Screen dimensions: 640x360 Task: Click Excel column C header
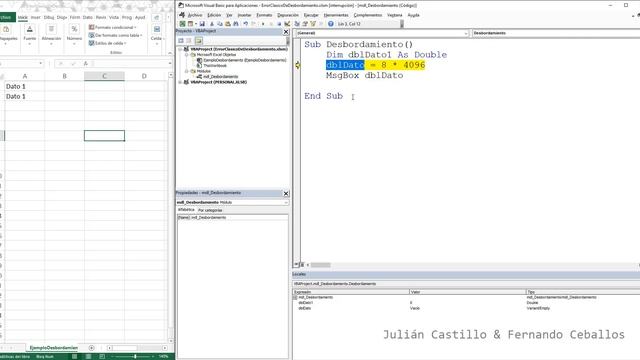104,76
